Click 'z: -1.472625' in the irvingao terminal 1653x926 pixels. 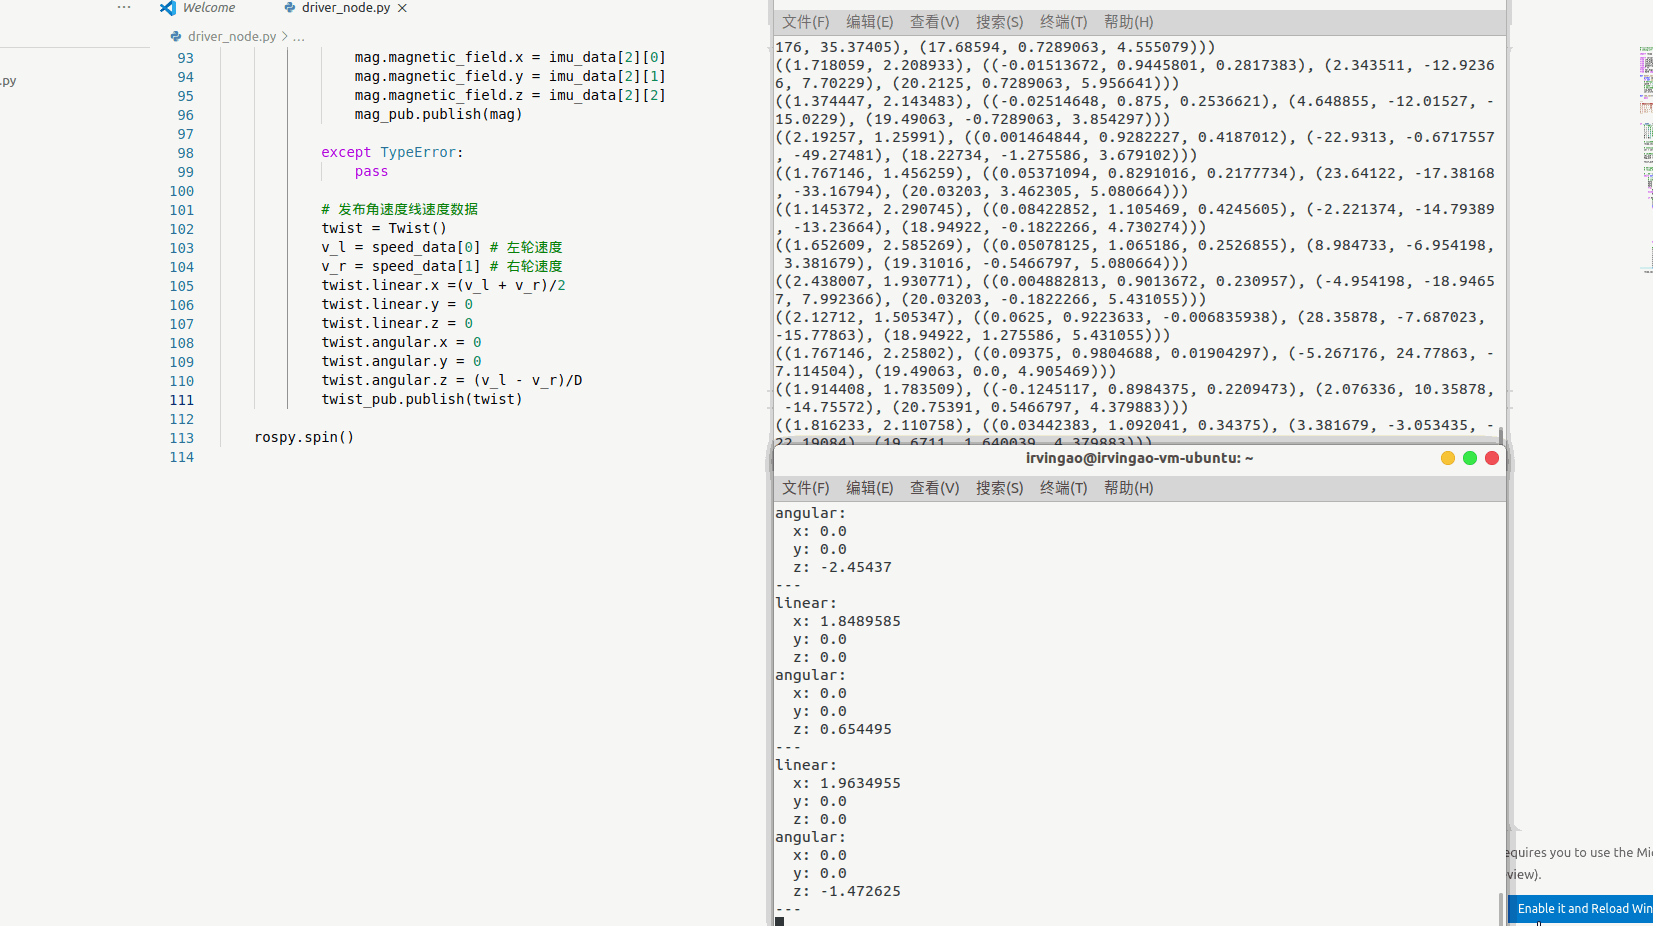(847, 891)
